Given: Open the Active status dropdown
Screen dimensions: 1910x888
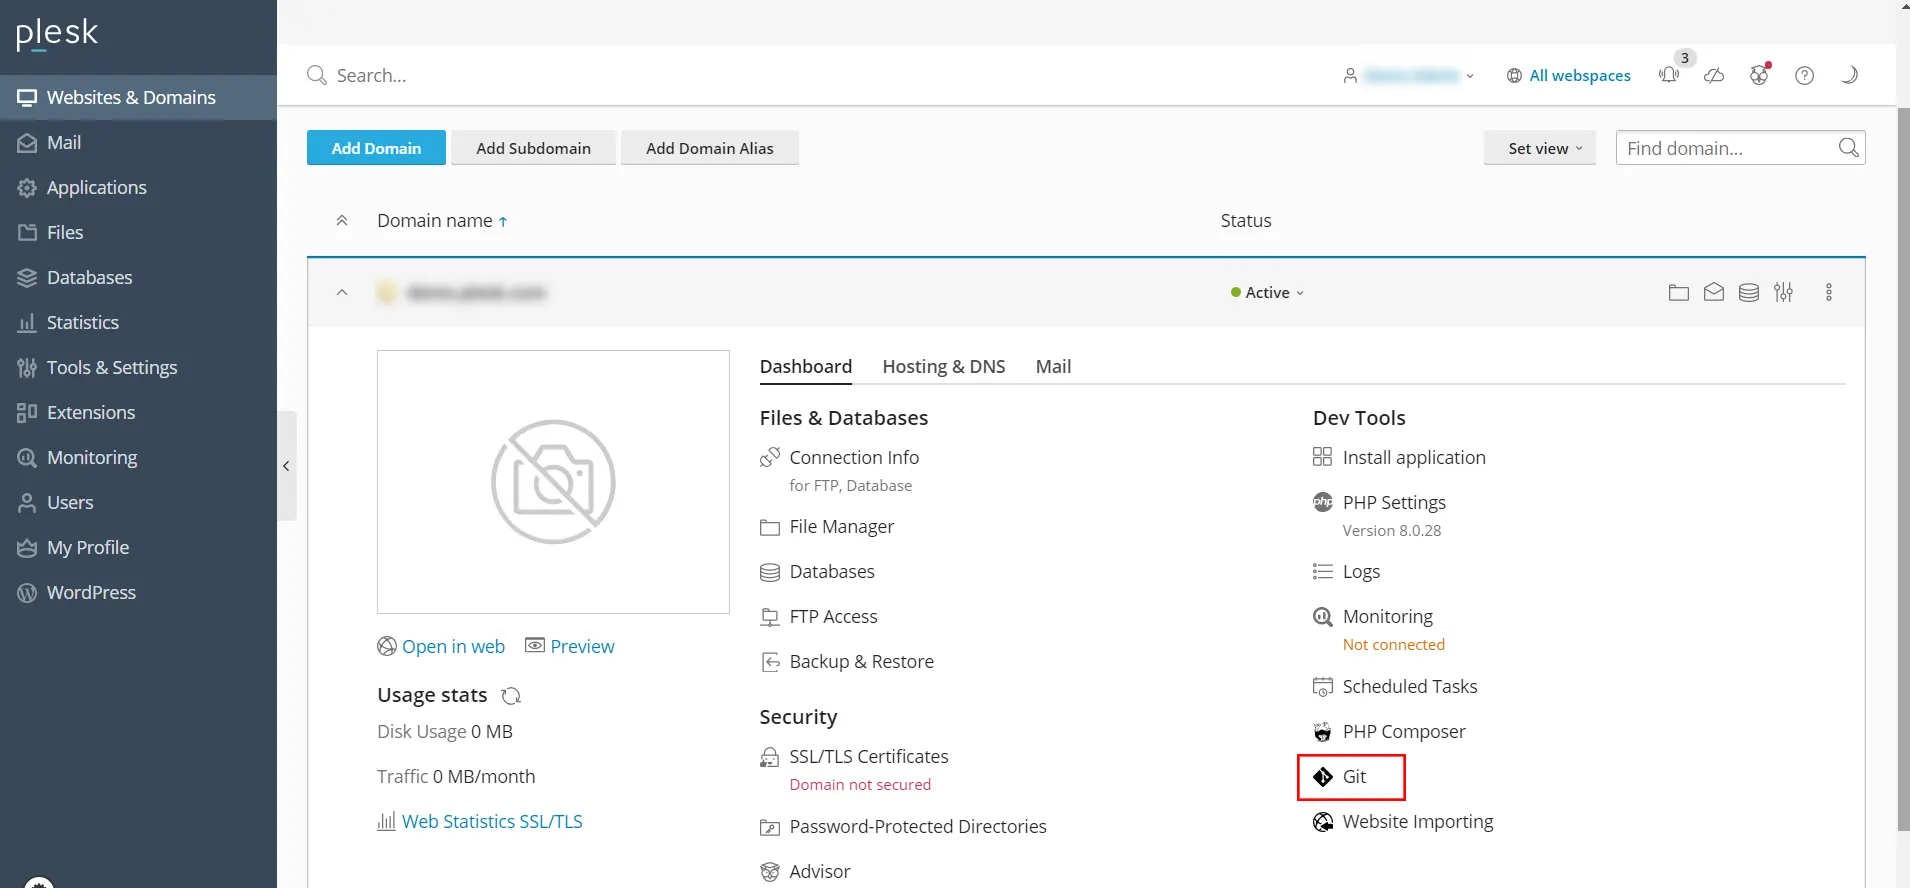Looking at the screenshot, I should tap(1268, 292).
